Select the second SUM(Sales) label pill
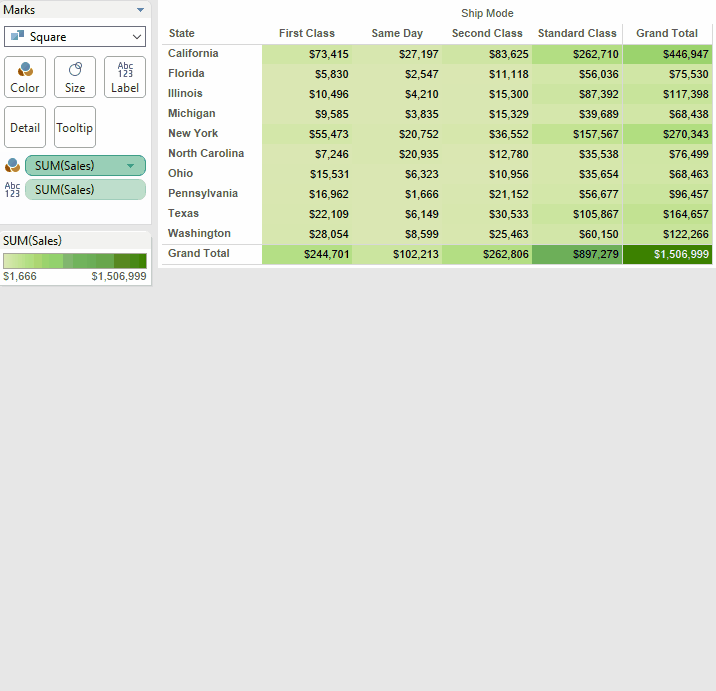 (x=85, y=189)
